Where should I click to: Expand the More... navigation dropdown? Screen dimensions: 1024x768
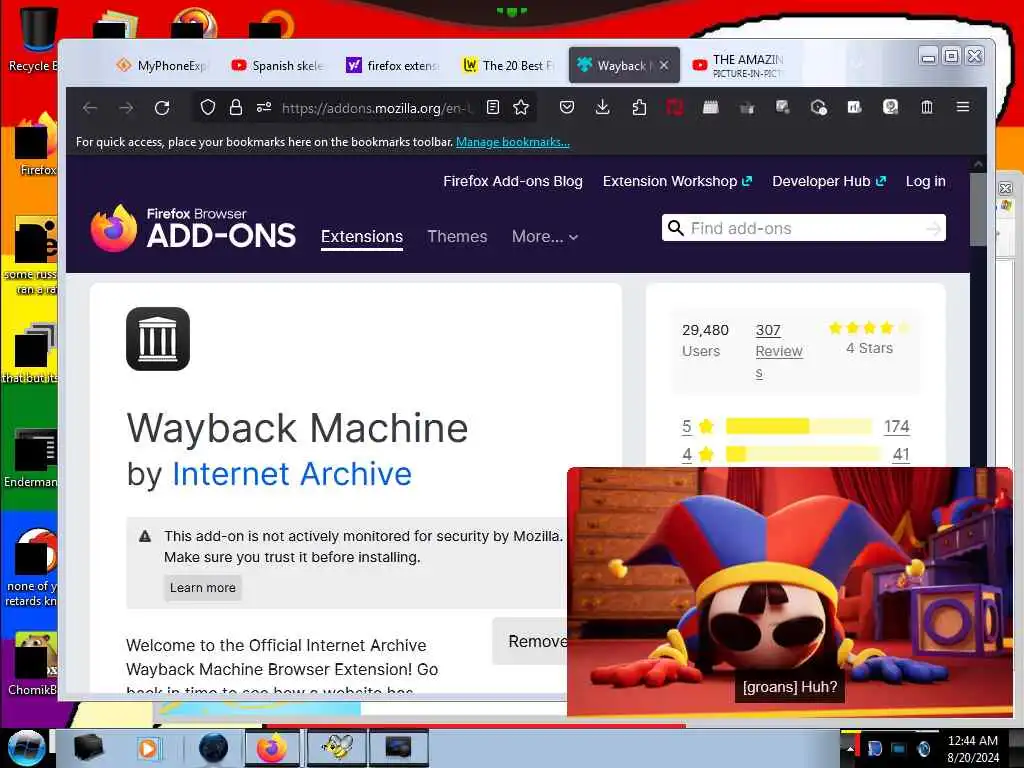point(545,236)
